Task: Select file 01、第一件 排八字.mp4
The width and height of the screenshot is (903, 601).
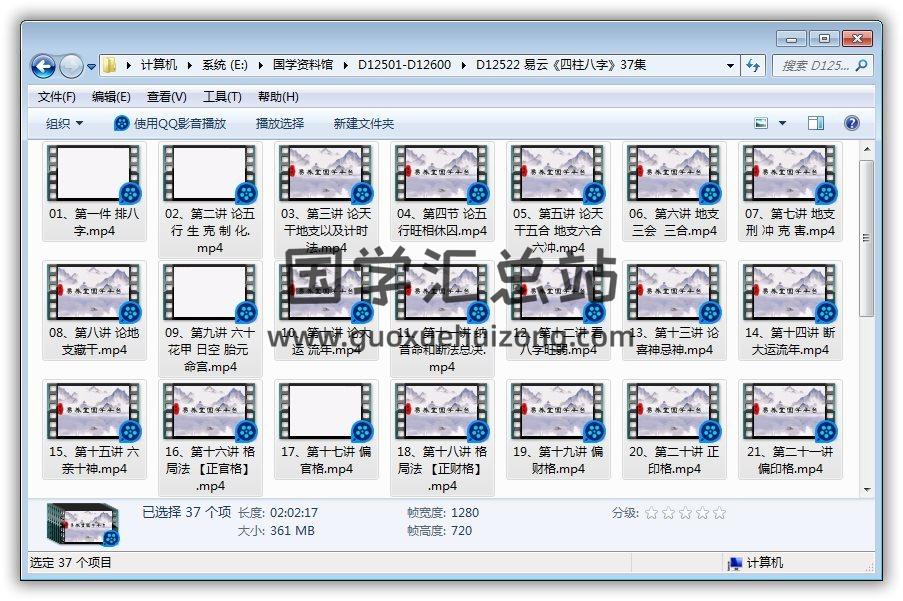Action: click(x=94, y=192)
